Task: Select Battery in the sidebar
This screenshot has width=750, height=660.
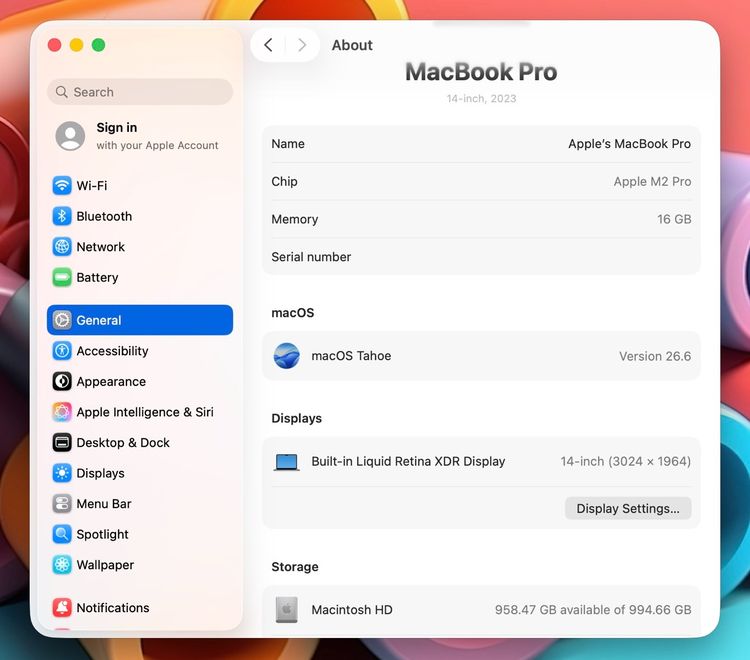Action: click(x=140, y=277)
